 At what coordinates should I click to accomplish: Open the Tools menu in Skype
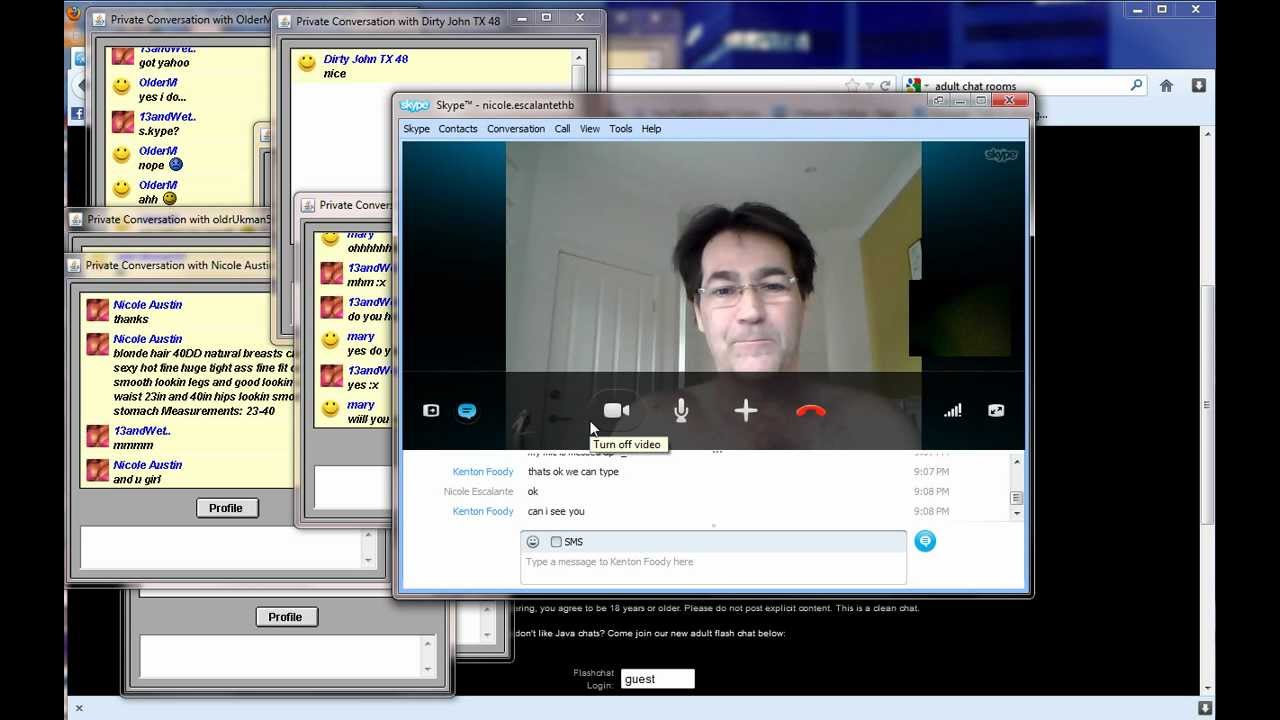pos(621,129)
